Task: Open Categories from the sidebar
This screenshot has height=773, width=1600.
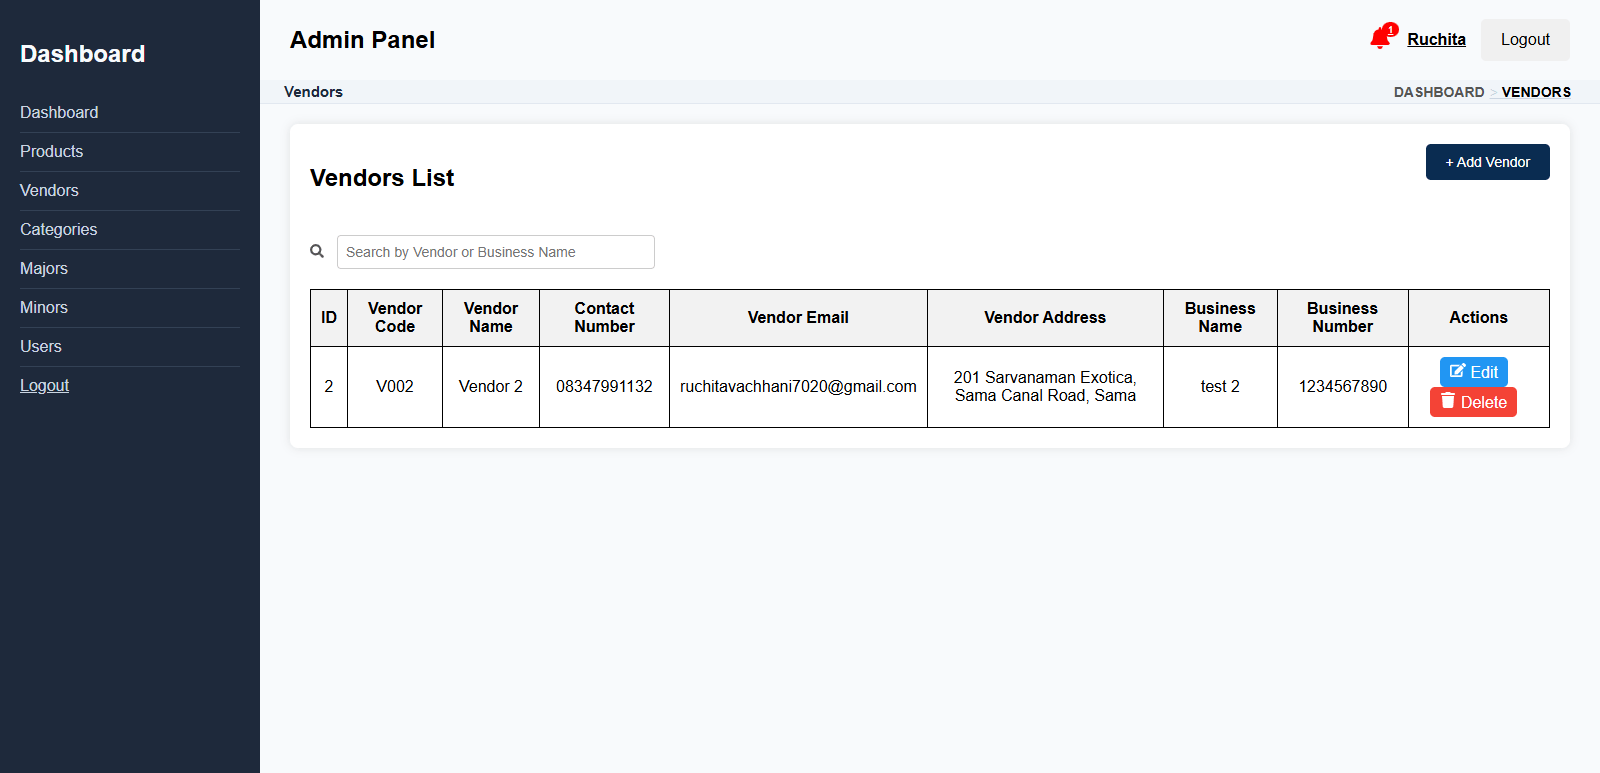Action: pos(58,229)
